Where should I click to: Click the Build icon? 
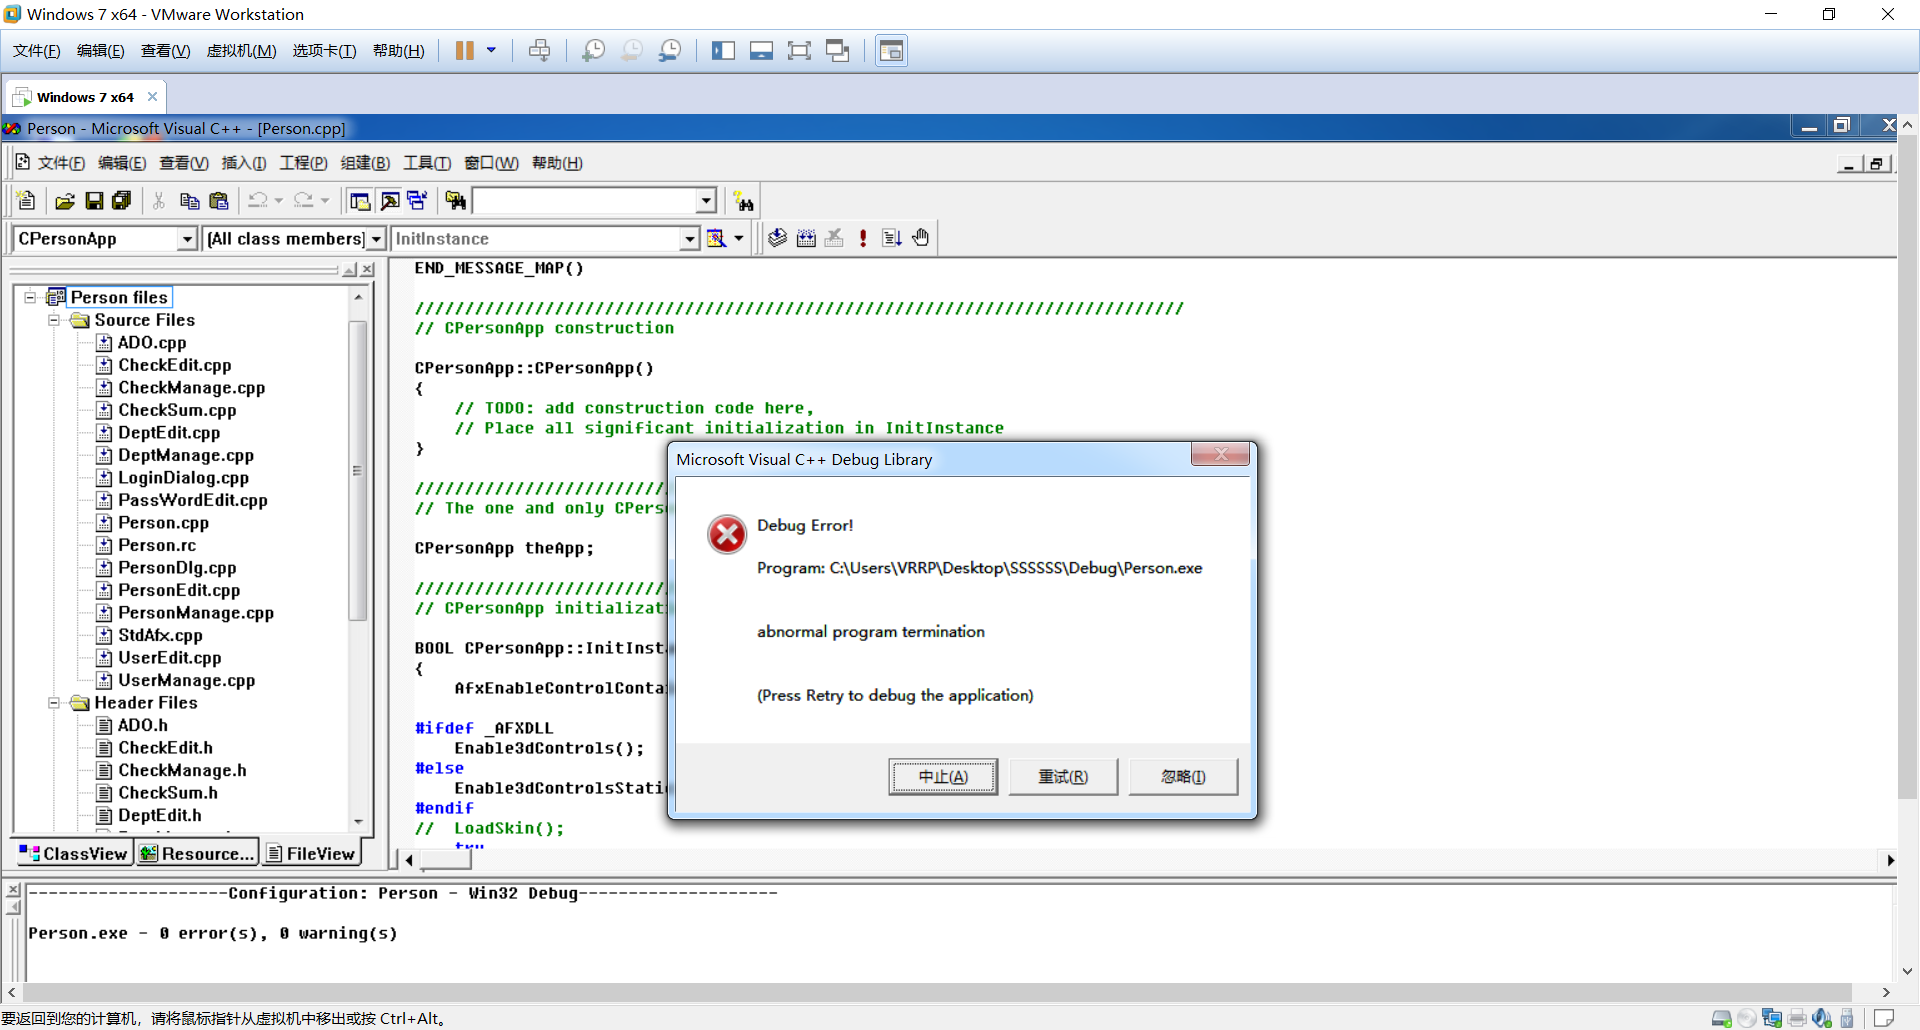(x=806, y=238)
